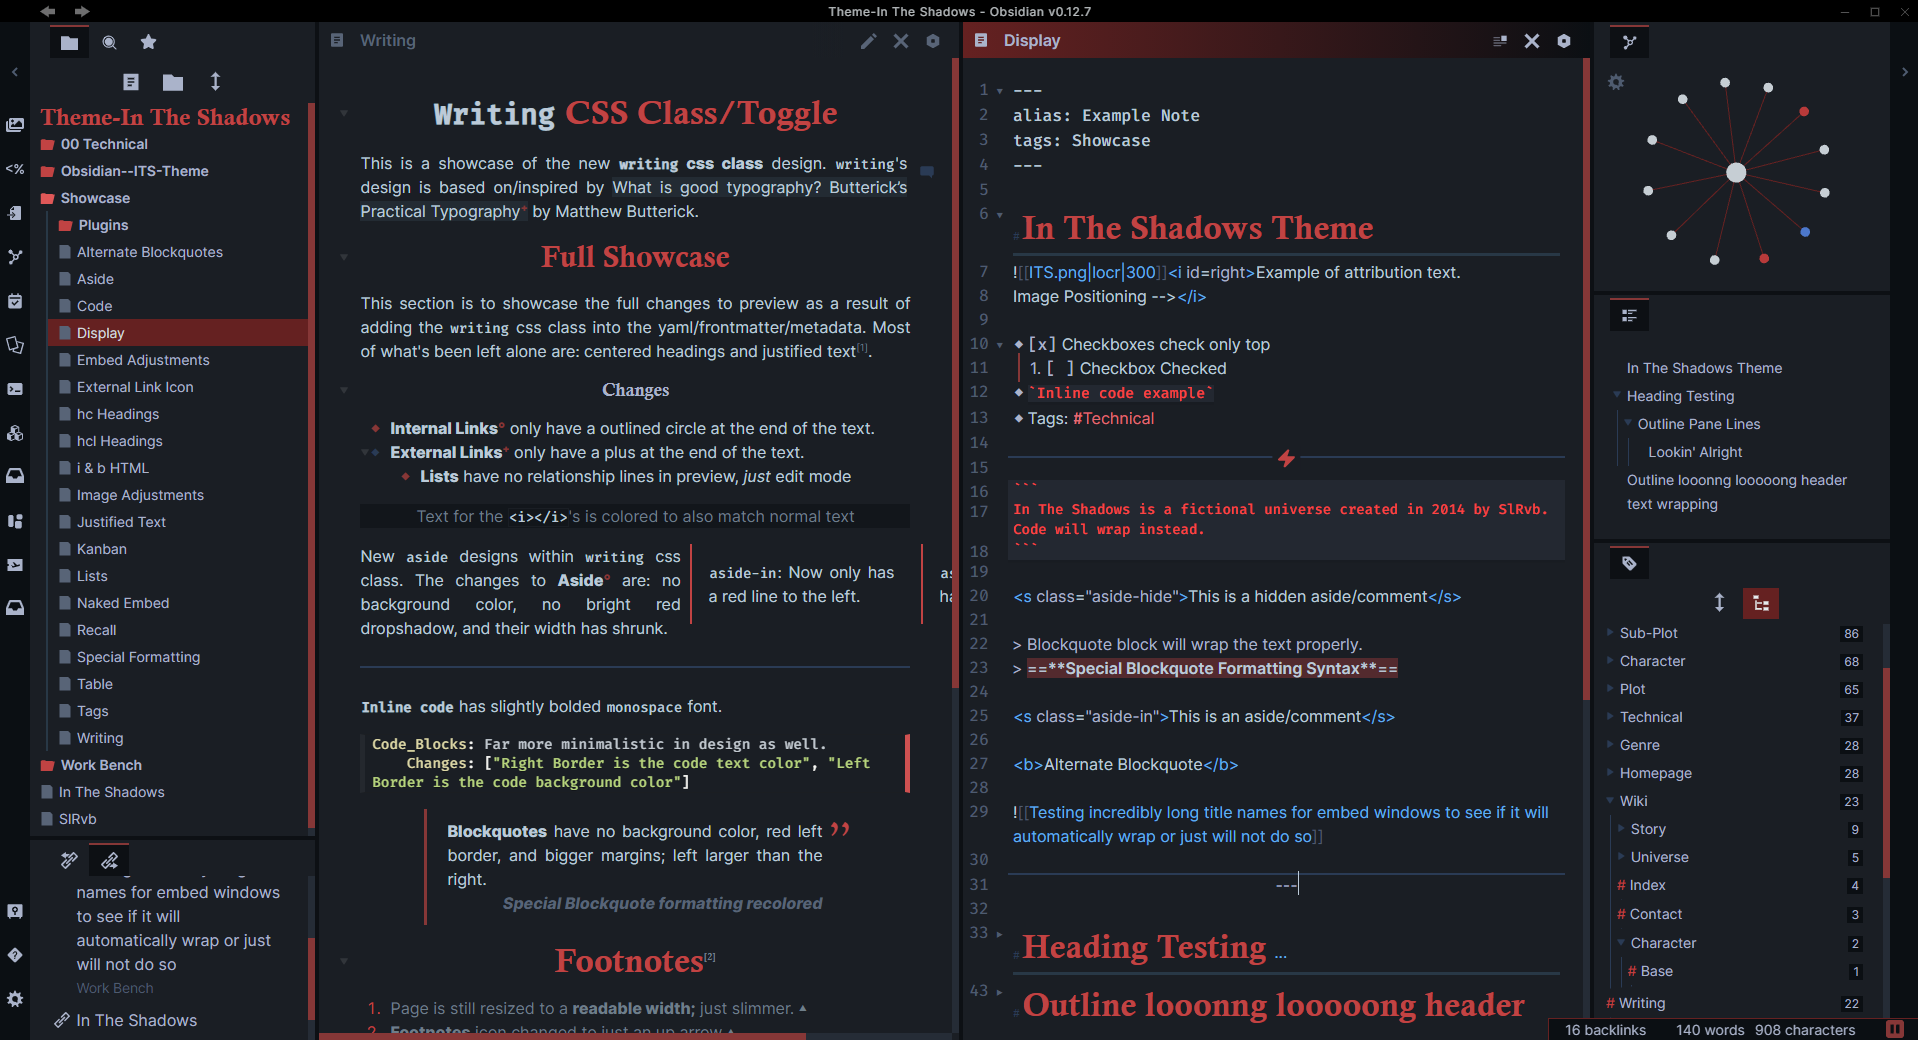Show the 16 backlinks in status bar

pos(1605,1030)
